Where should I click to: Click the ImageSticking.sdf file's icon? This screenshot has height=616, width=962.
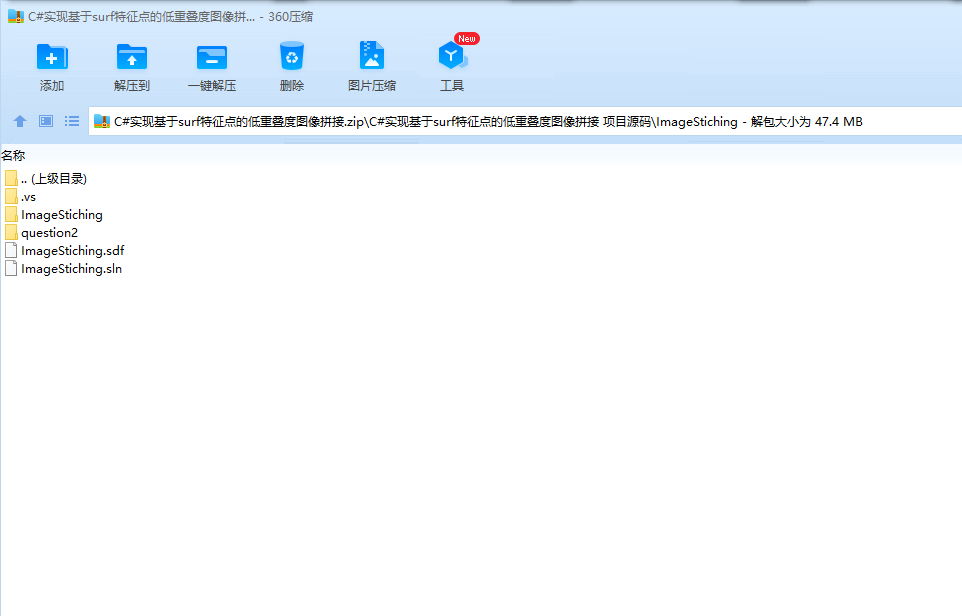pyautogui.click(x=11, y=250)
